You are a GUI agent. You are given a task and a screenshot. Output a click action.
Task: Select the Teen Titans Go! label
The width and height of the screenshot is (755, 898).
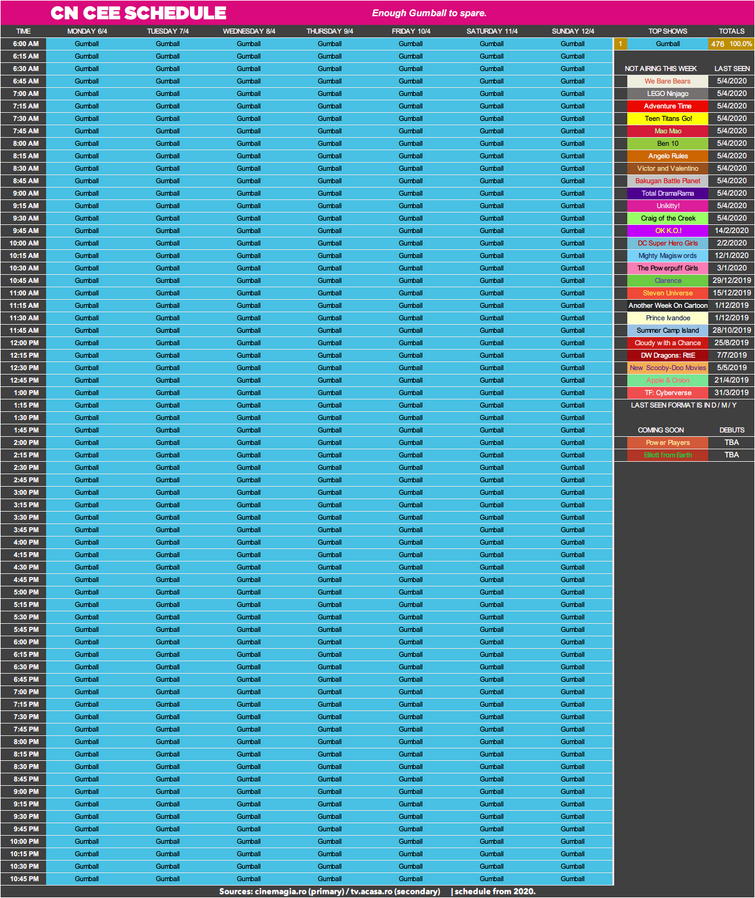tap(668, 119)
